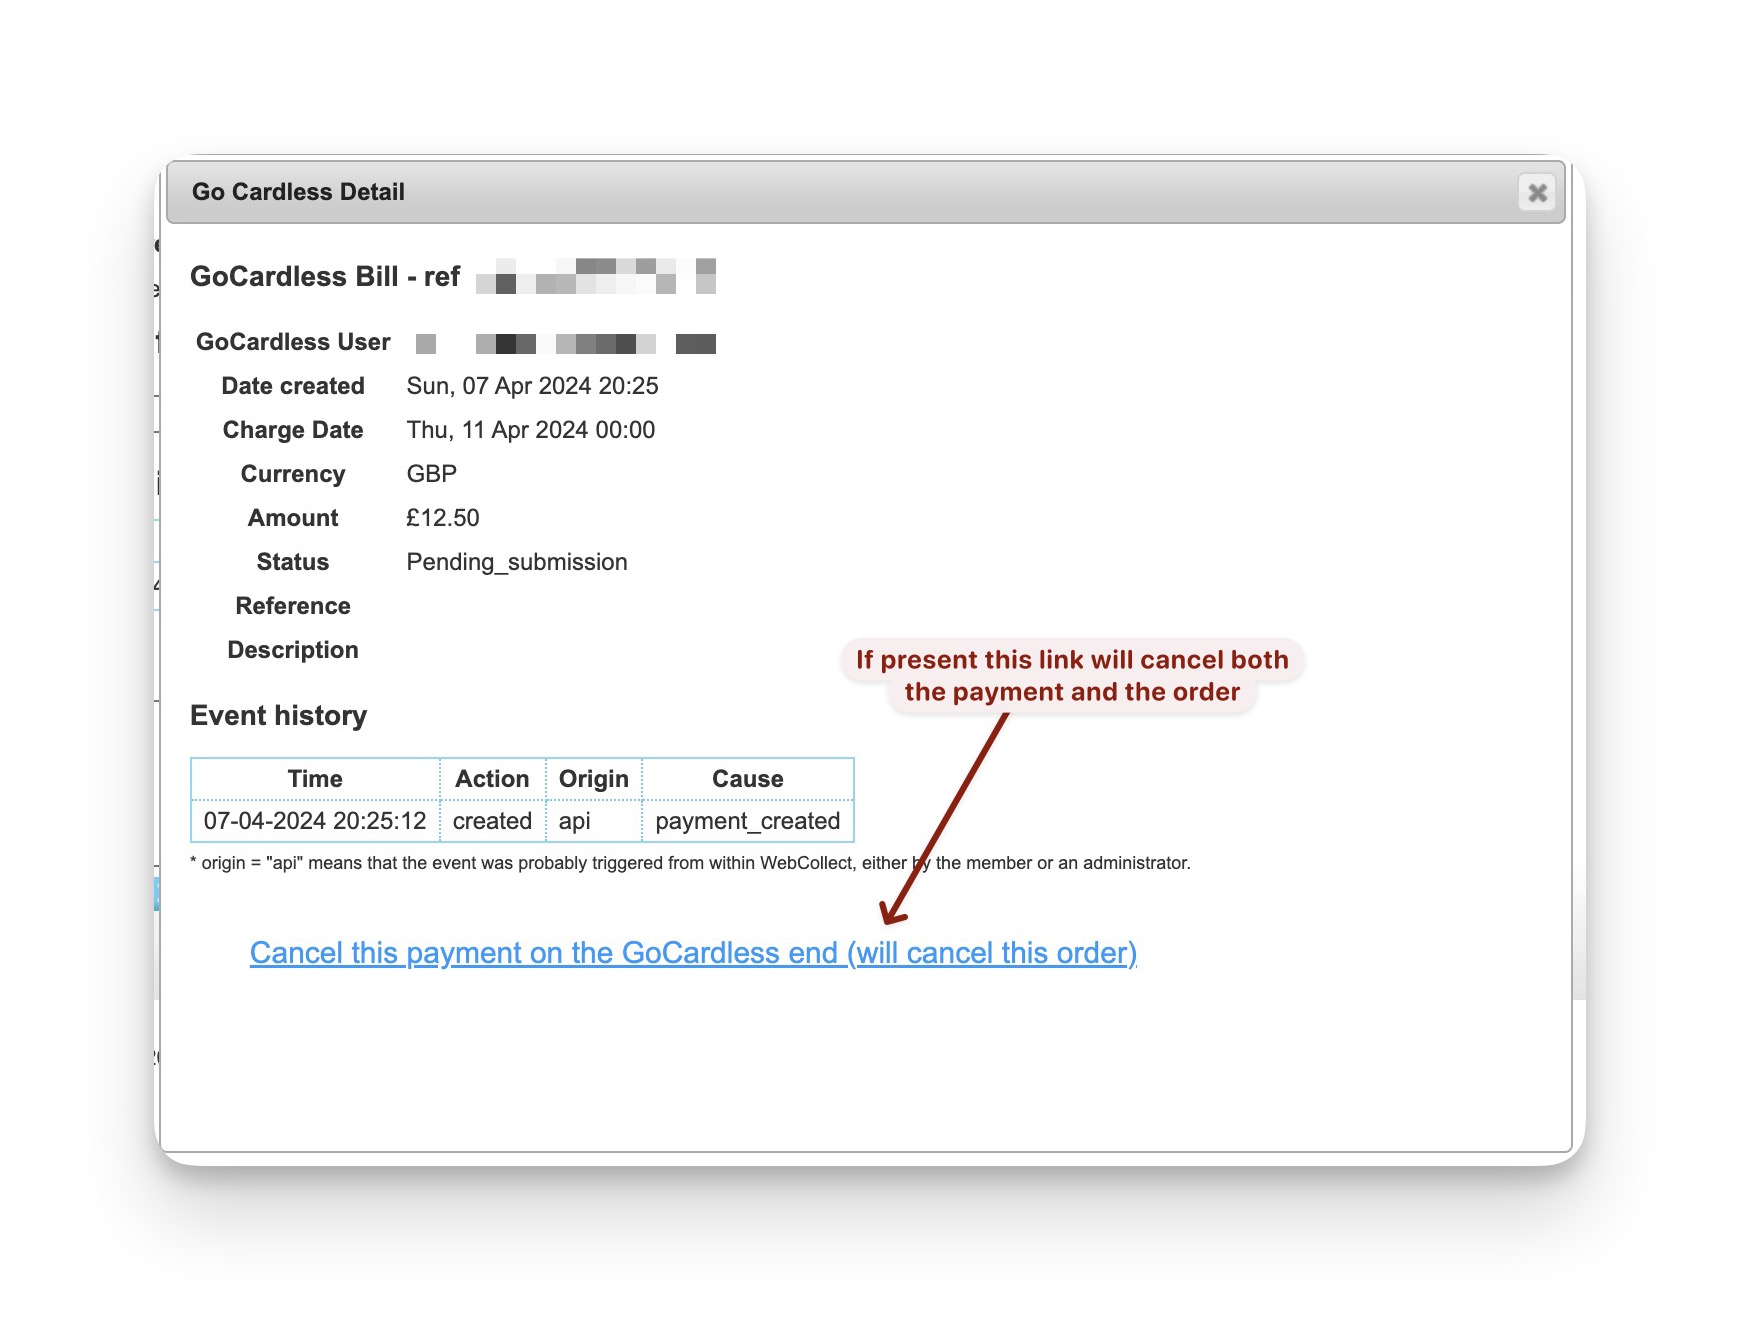Click the origin api footnote text

point(690,862)
